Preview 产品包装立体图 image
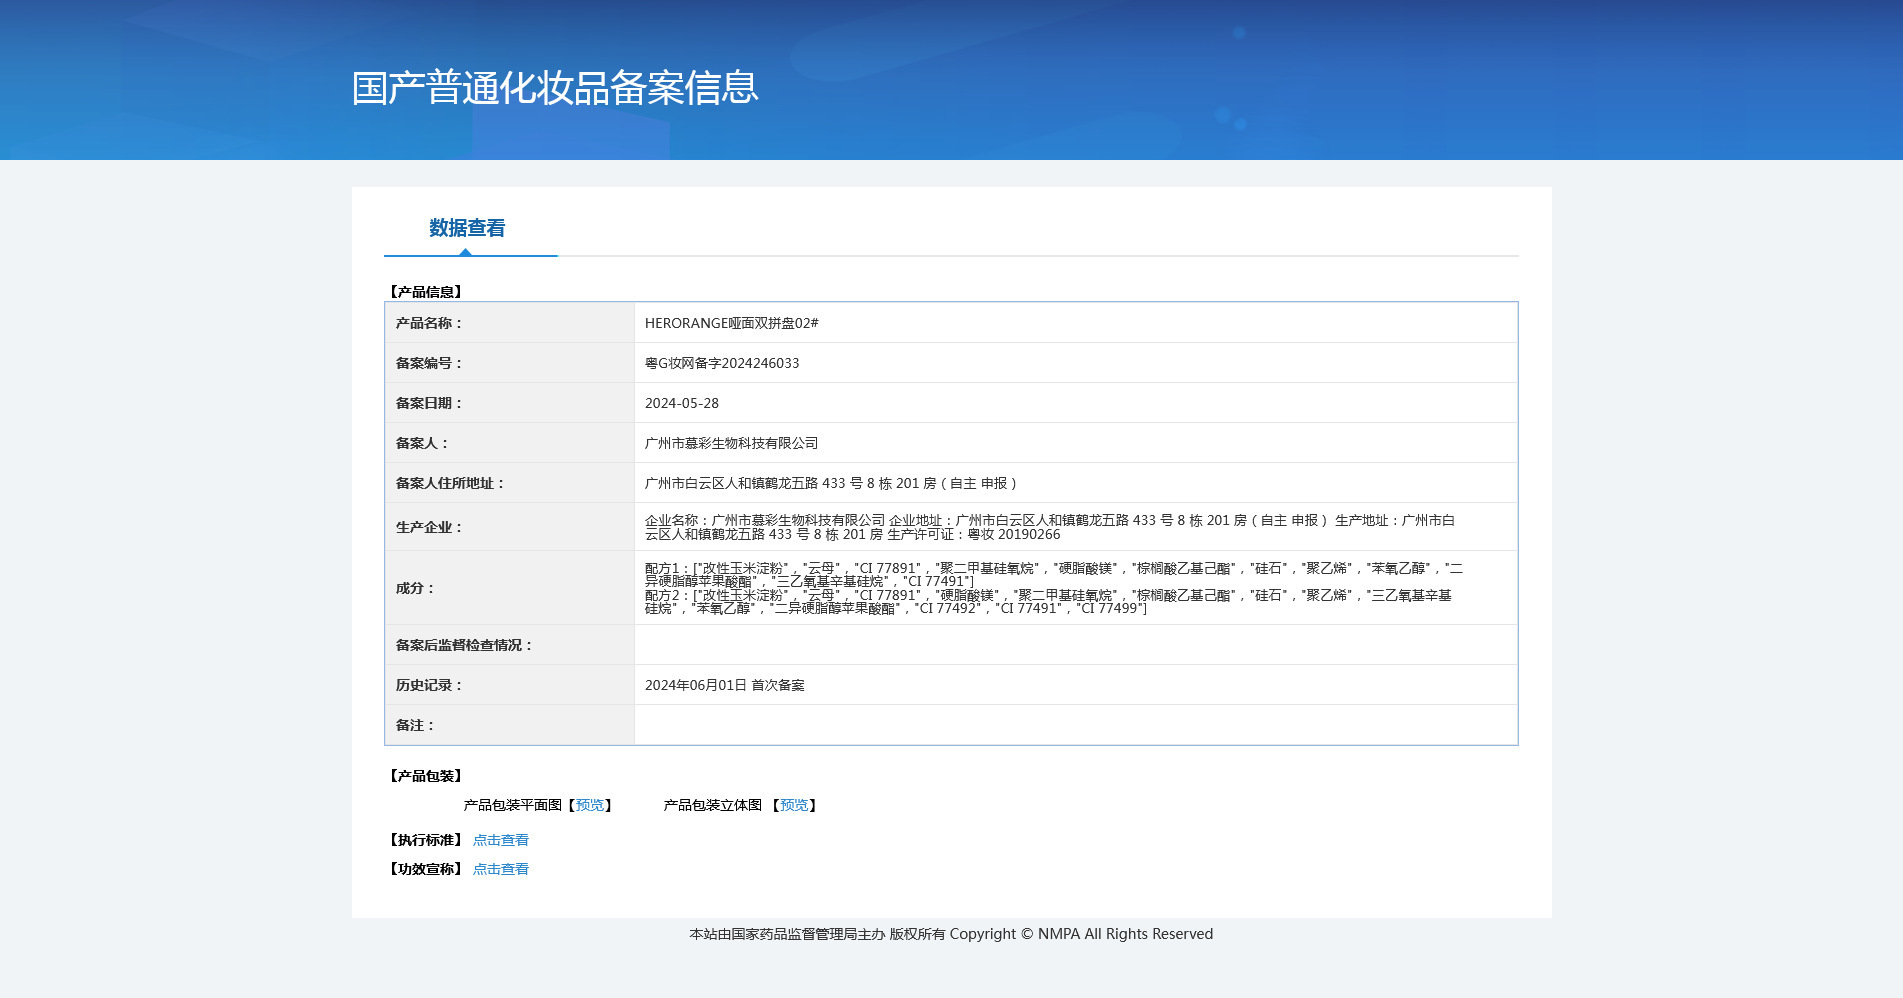The width and height of the screenshot is (1903, 998). (794, 805)
